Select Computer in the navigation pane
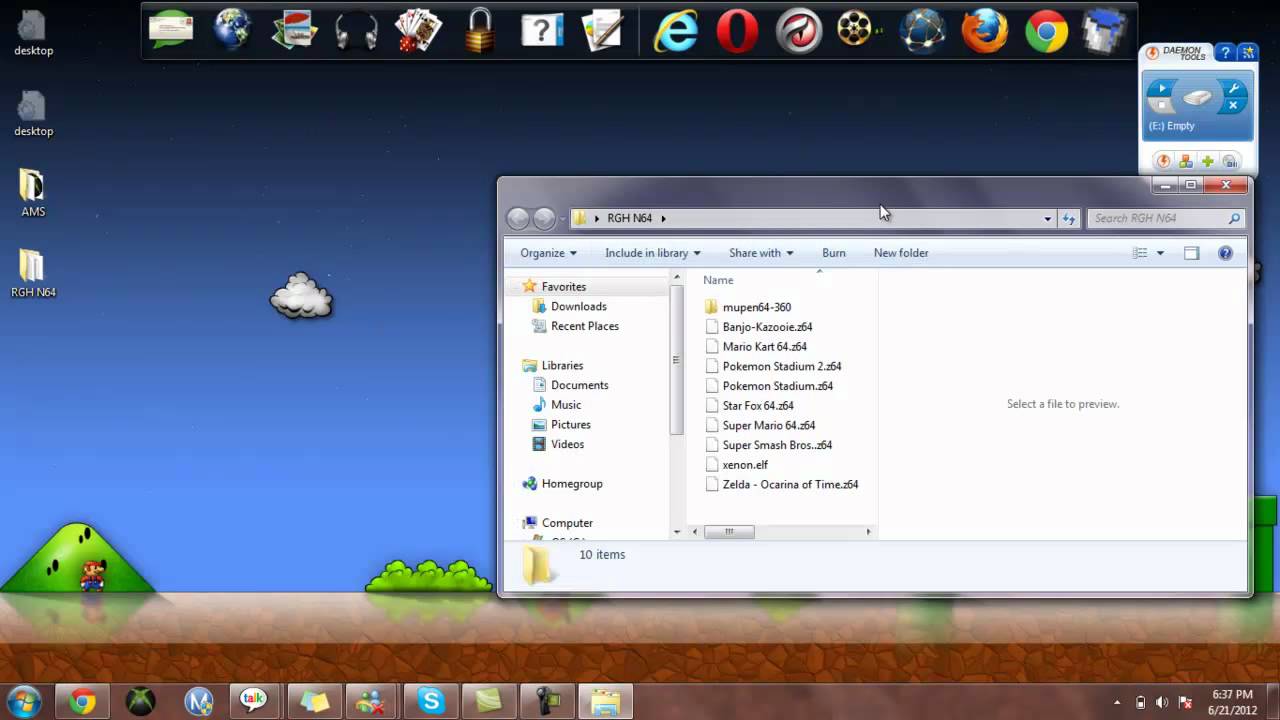 567,523
